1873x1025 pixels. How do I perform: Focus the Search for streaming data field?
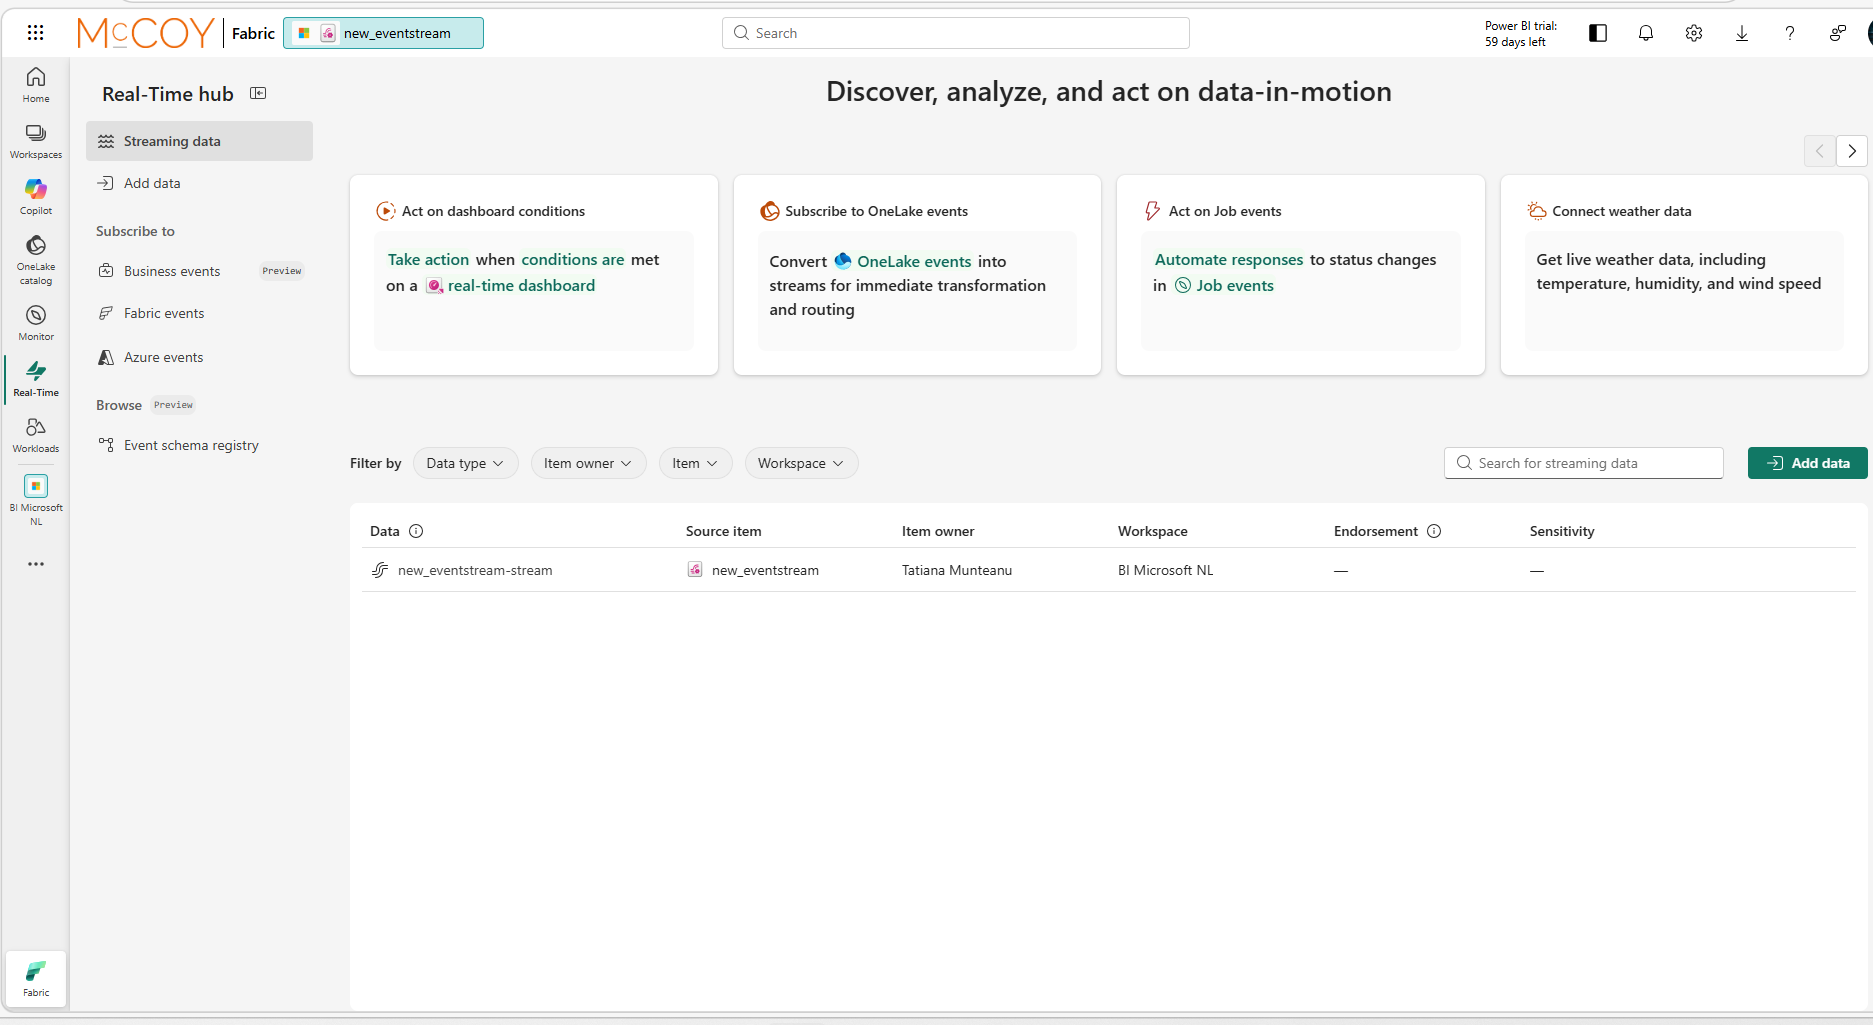[x=1584, y=463]
